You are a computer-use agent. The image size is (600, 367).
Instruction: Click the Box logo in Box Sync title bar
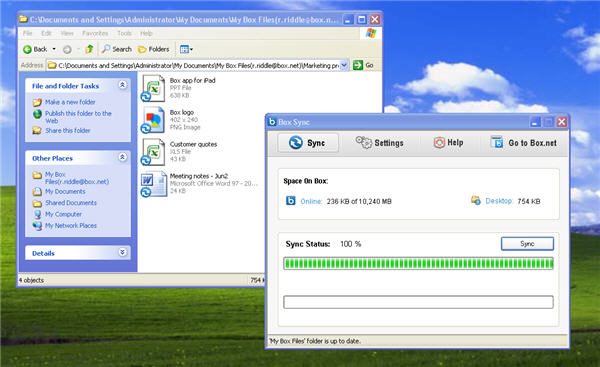click(272, 122)
